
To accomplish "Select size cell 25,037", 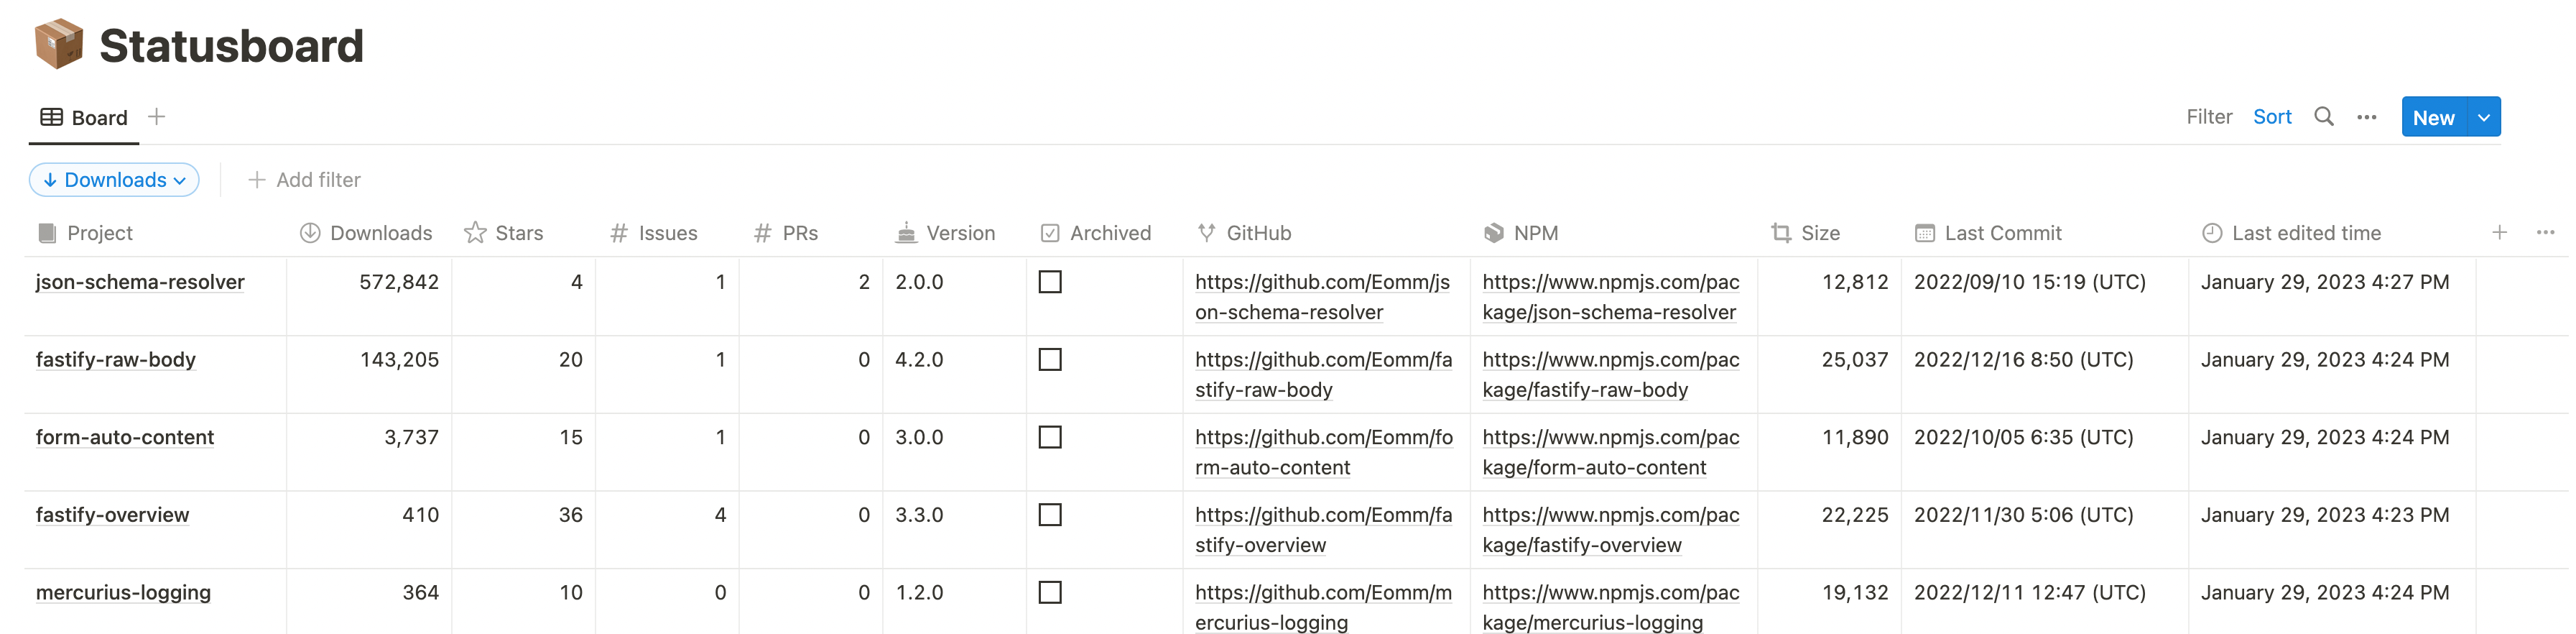I will click(x=1829, y=374).
